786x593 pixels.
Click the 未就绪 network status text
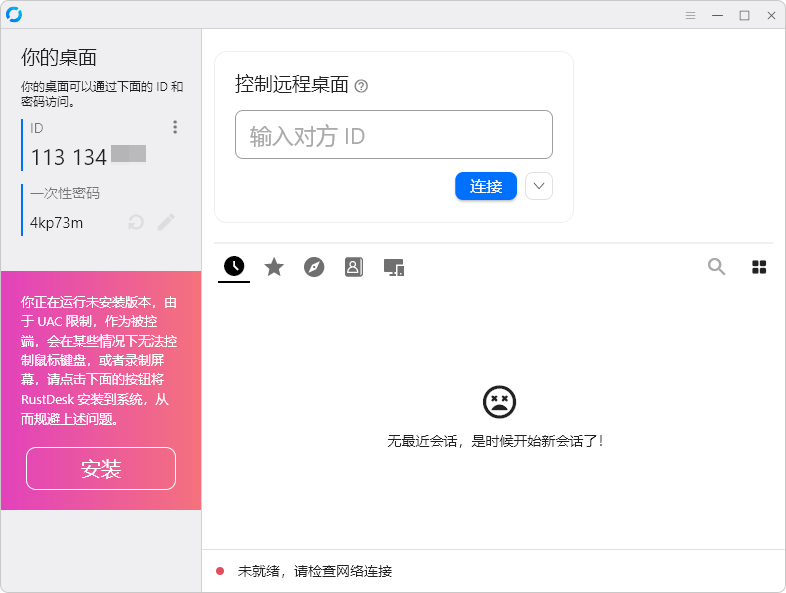click(315, 571)
